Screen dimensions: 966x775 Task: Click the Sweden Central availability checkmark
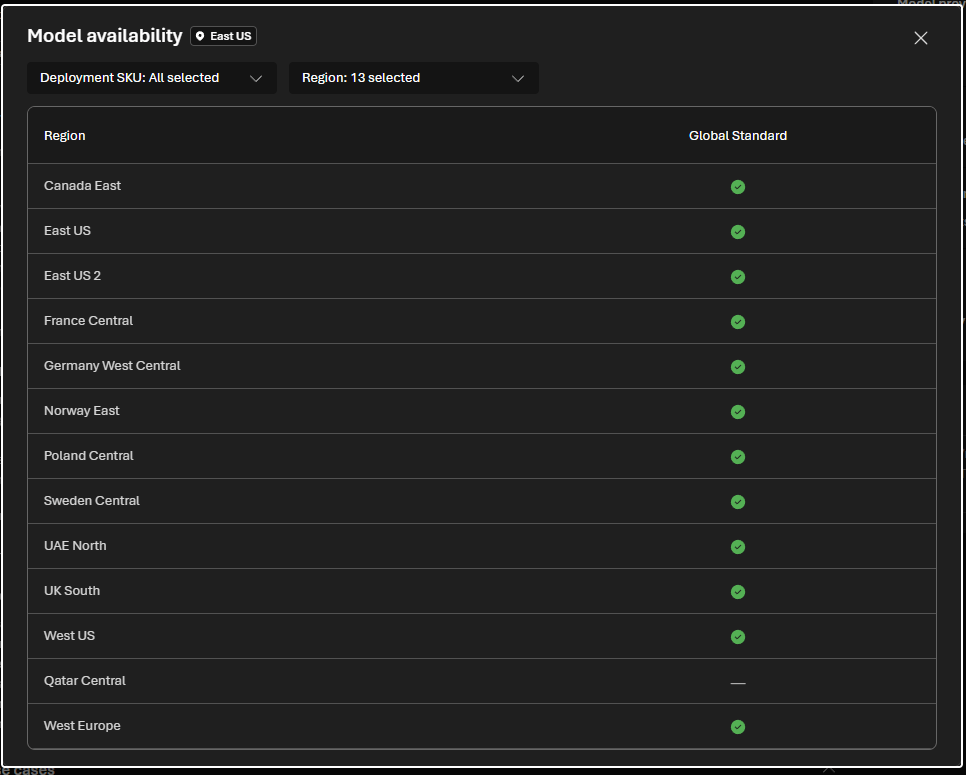click(x=737, y=501)
